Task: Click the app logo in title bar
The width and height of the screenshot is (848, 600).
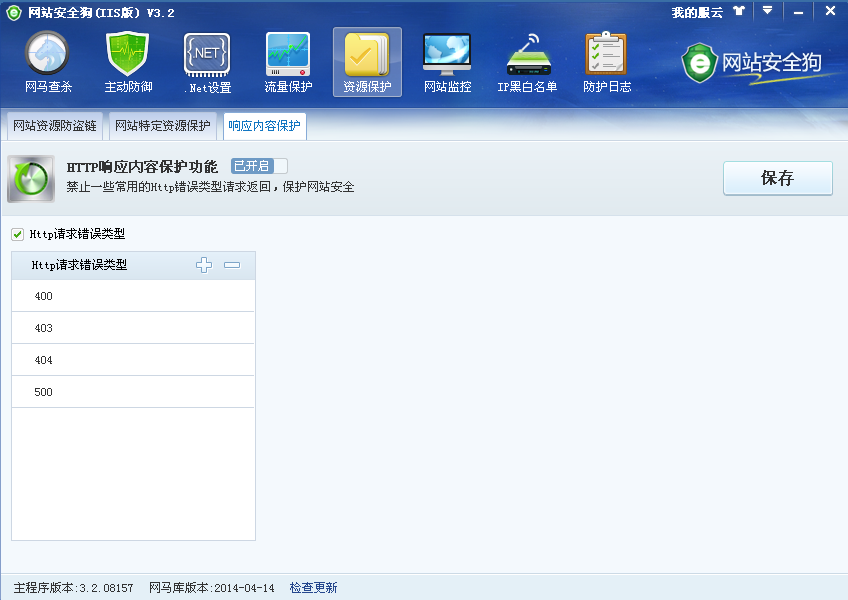Action: pos(14,12)
